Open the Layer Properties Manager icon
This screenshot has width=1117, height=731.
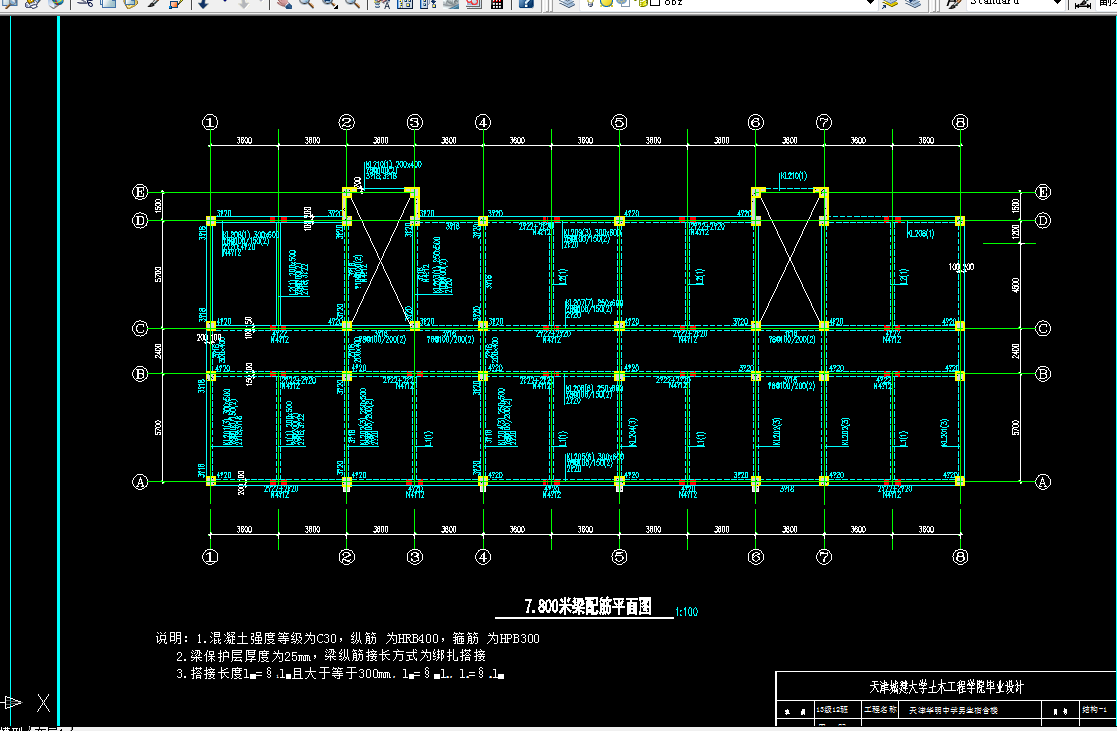(x=566, y=4)
